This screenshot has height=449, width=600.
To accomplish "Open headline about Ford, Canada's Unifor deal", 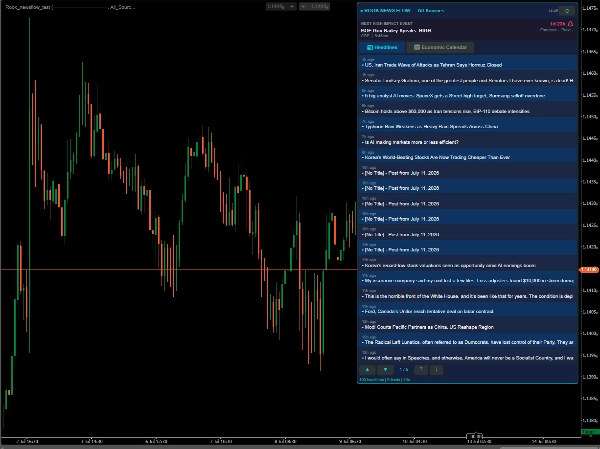I will pyautogui.click(x=468, y=310).
